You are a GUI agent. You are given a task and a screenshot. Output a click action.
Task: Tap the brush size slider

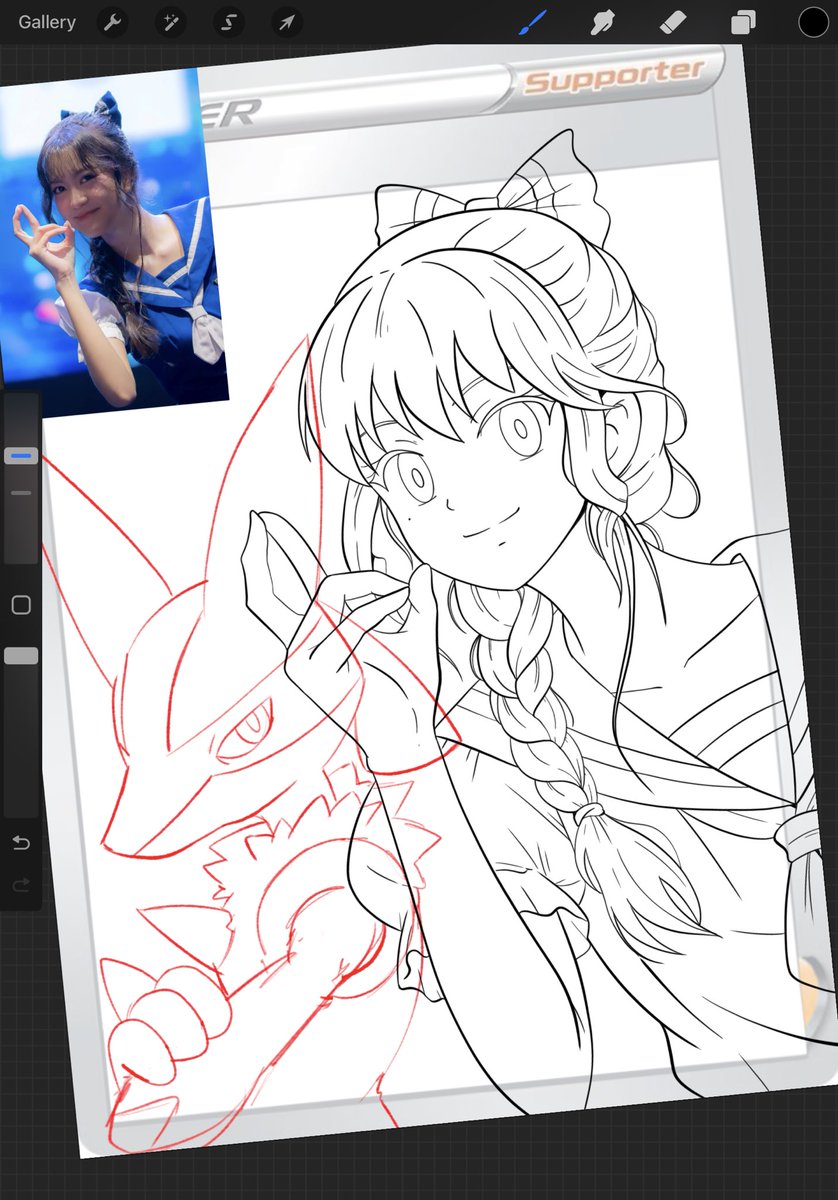(x=21, y=453)
